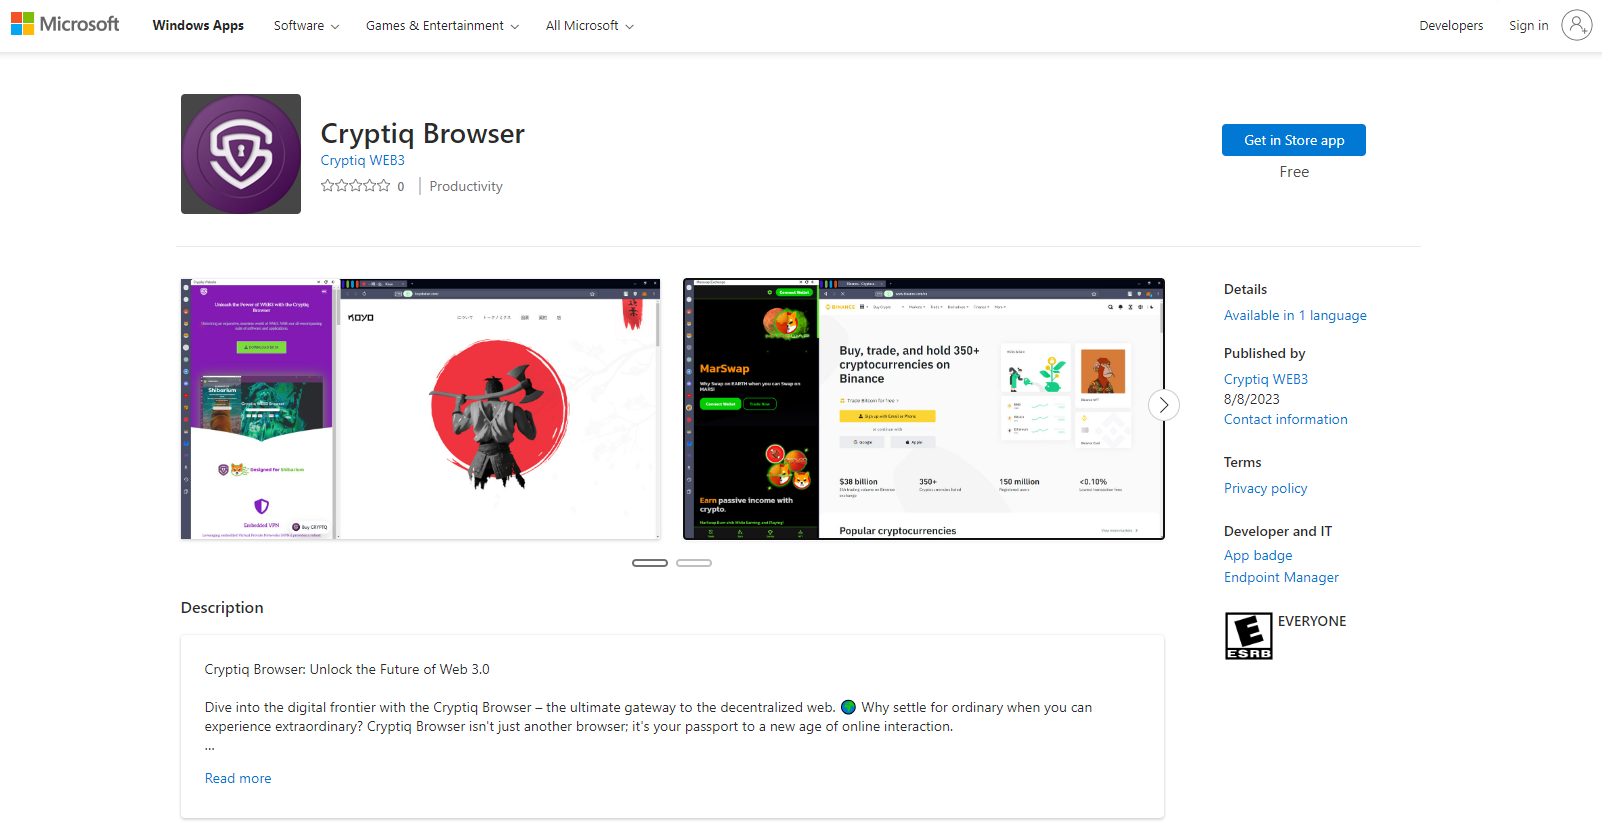
Task: Select the Windows Apps menu item
Action: (x=198, y=26)
